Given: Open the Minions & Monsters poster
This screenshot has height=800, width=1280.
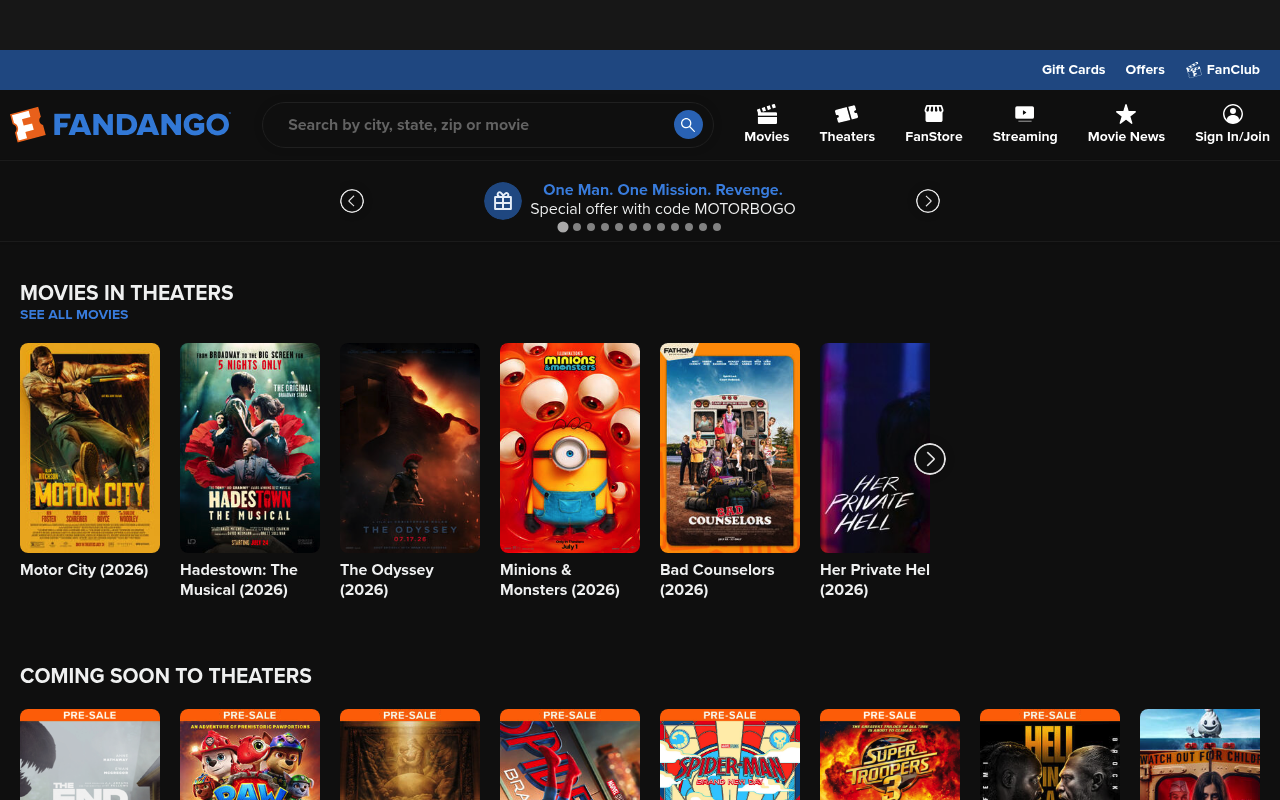Looking at the screenshot, I should [570, 448].
